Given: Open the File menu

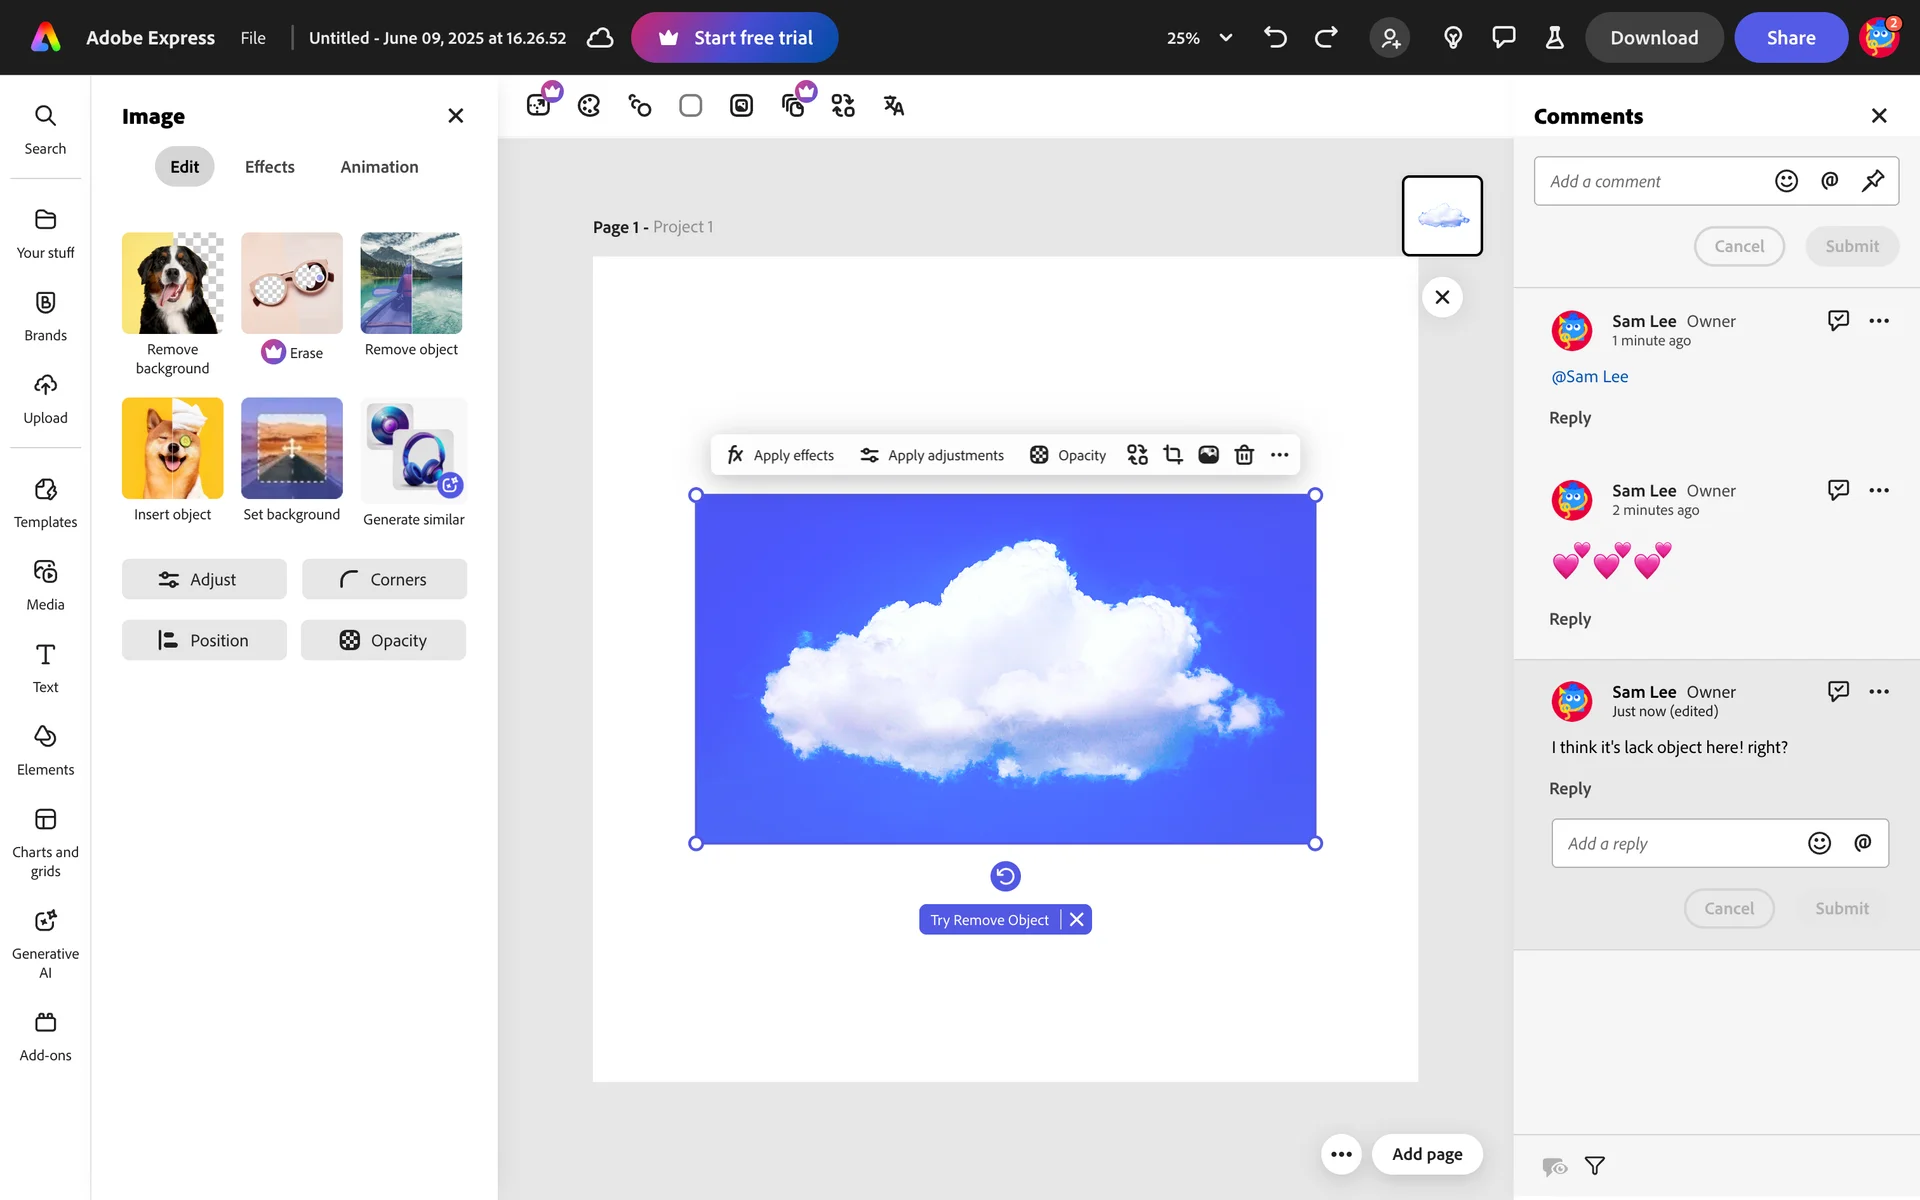Looking at the screenshot, I should click(253, 38).
